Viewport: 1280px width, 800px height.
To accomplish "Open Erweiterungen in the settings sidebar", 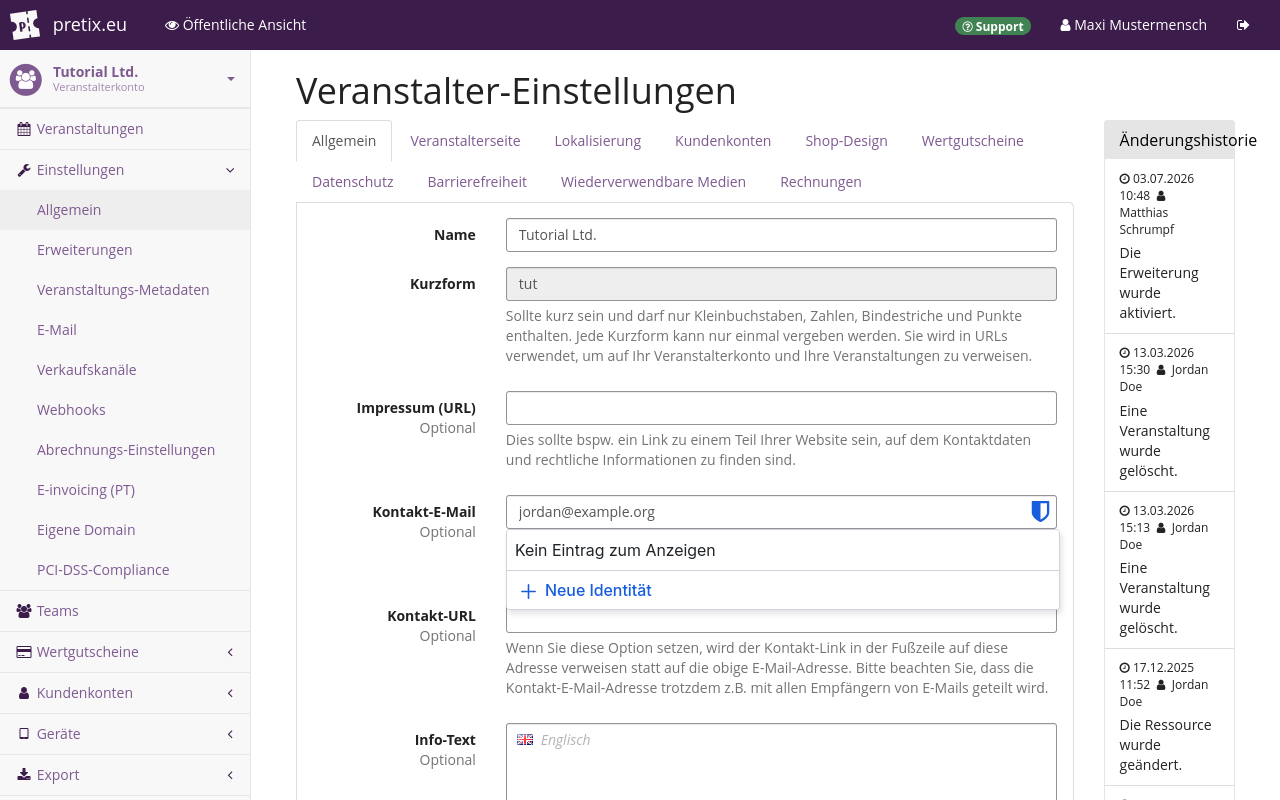I will point(125,250).
